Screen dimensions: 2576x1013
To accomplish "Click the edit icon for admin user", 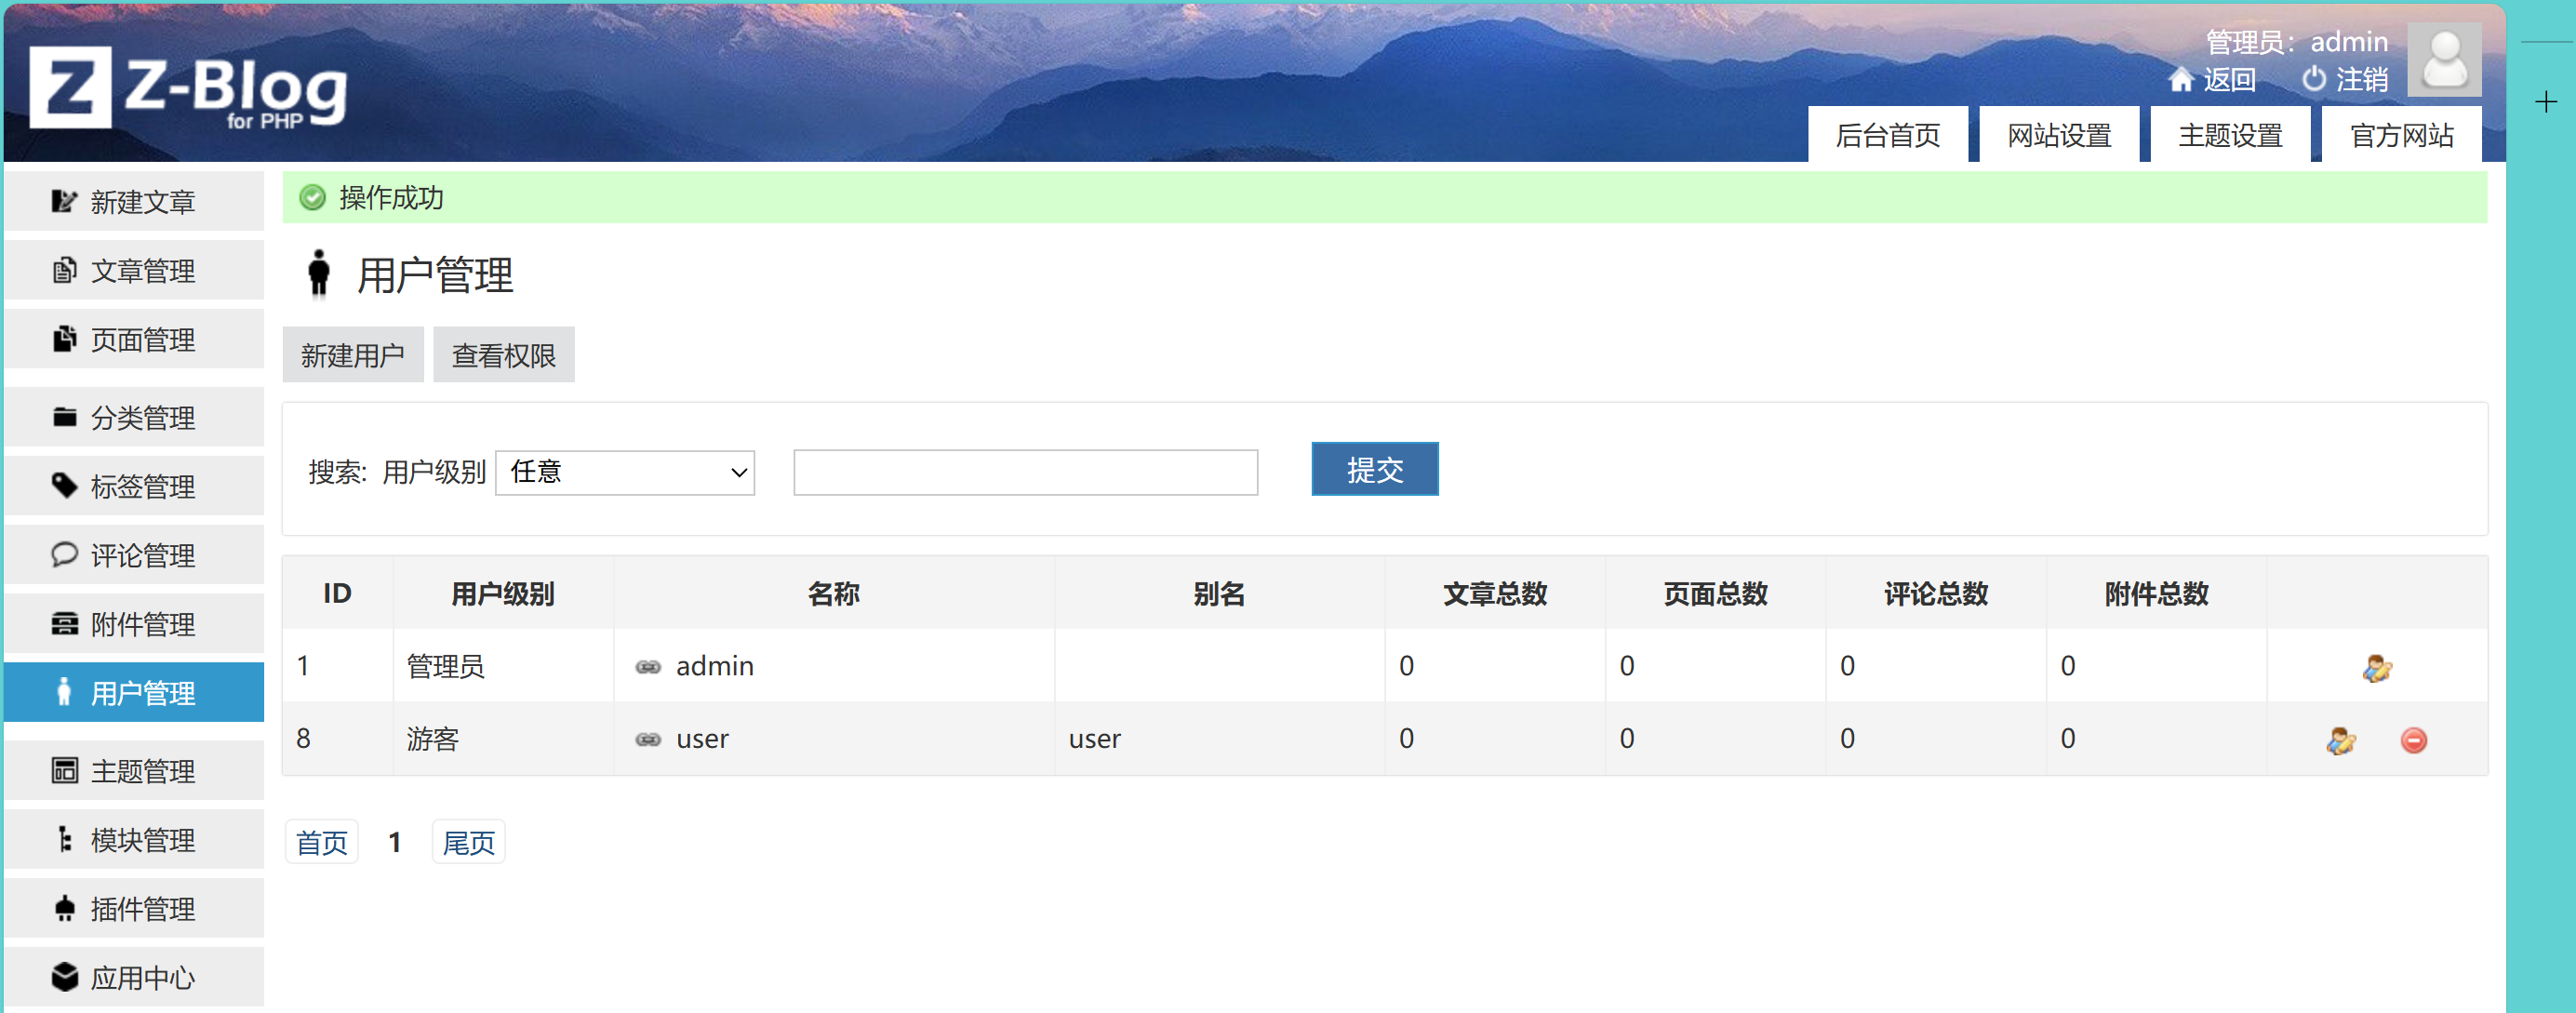I will [x=2376, y=667].
